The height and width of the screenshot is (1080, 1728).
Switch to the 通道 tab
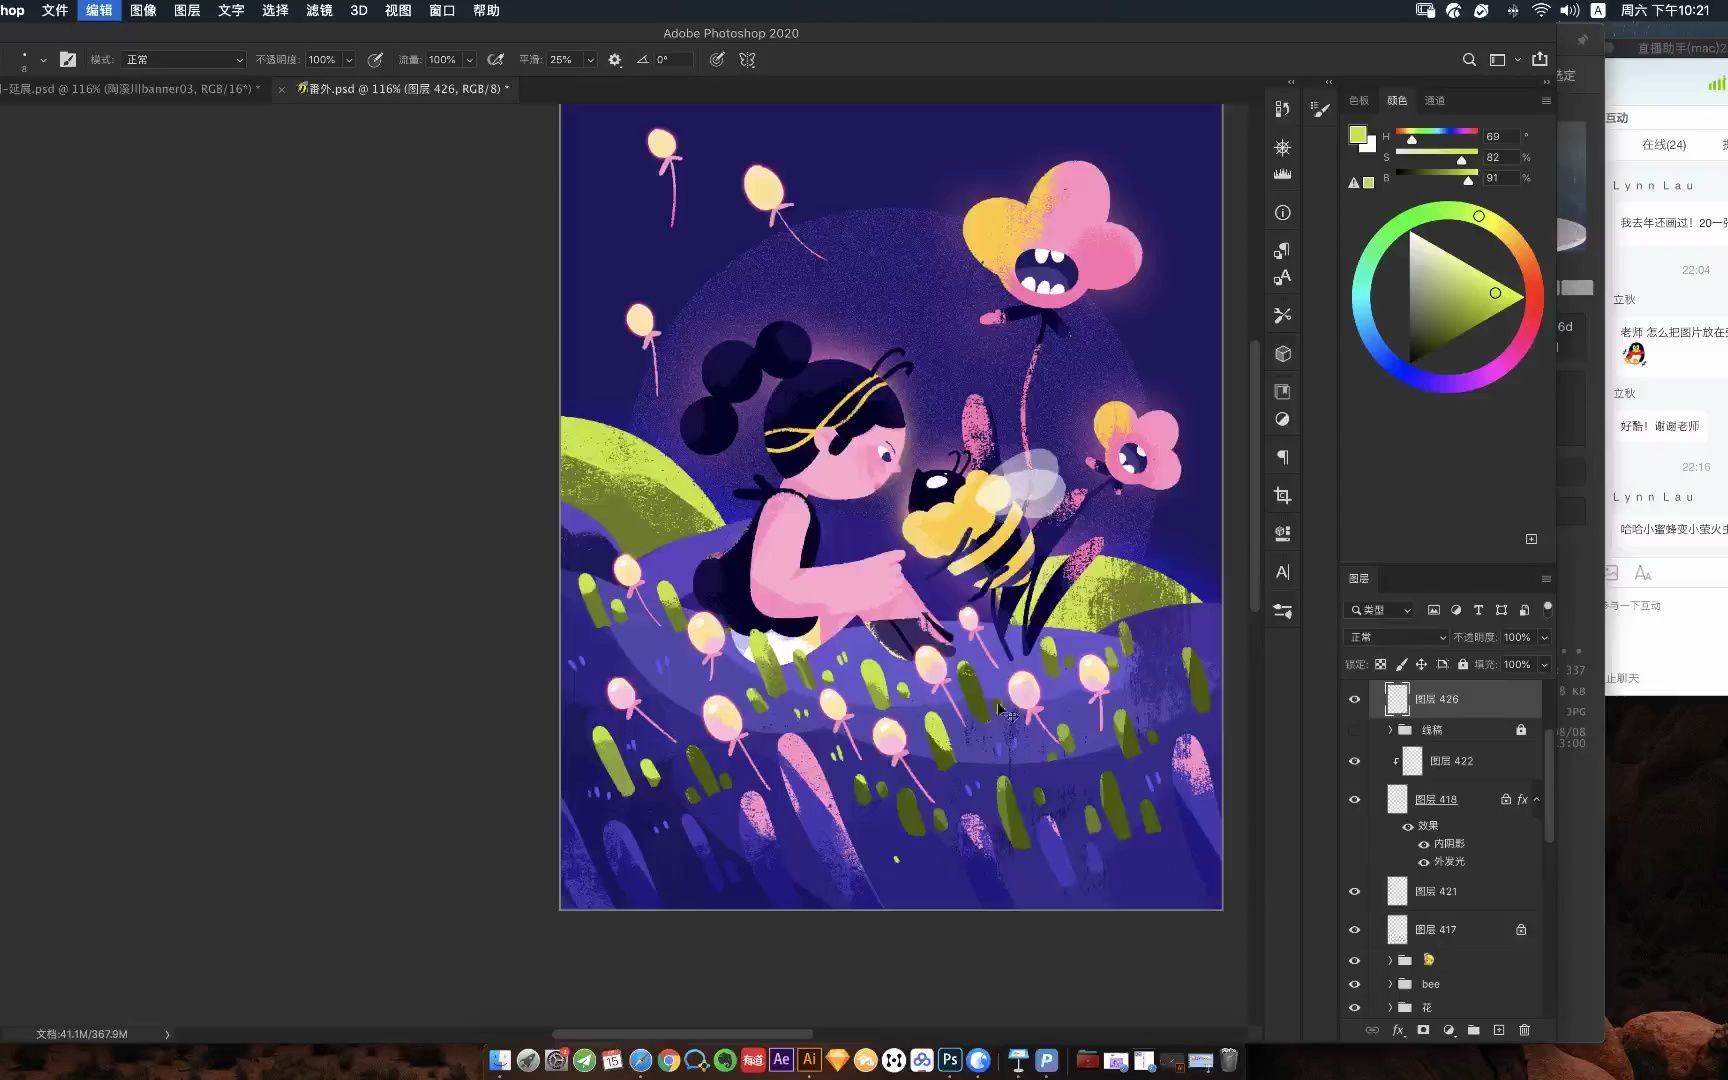click(x=1435, y=100)
